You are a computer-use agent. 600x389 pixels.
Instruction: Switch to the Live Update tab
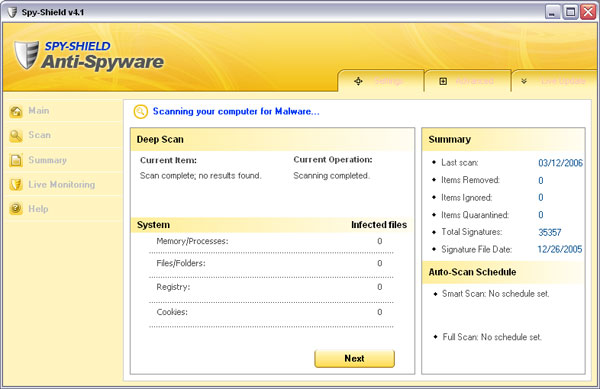(x=554, y=81)
